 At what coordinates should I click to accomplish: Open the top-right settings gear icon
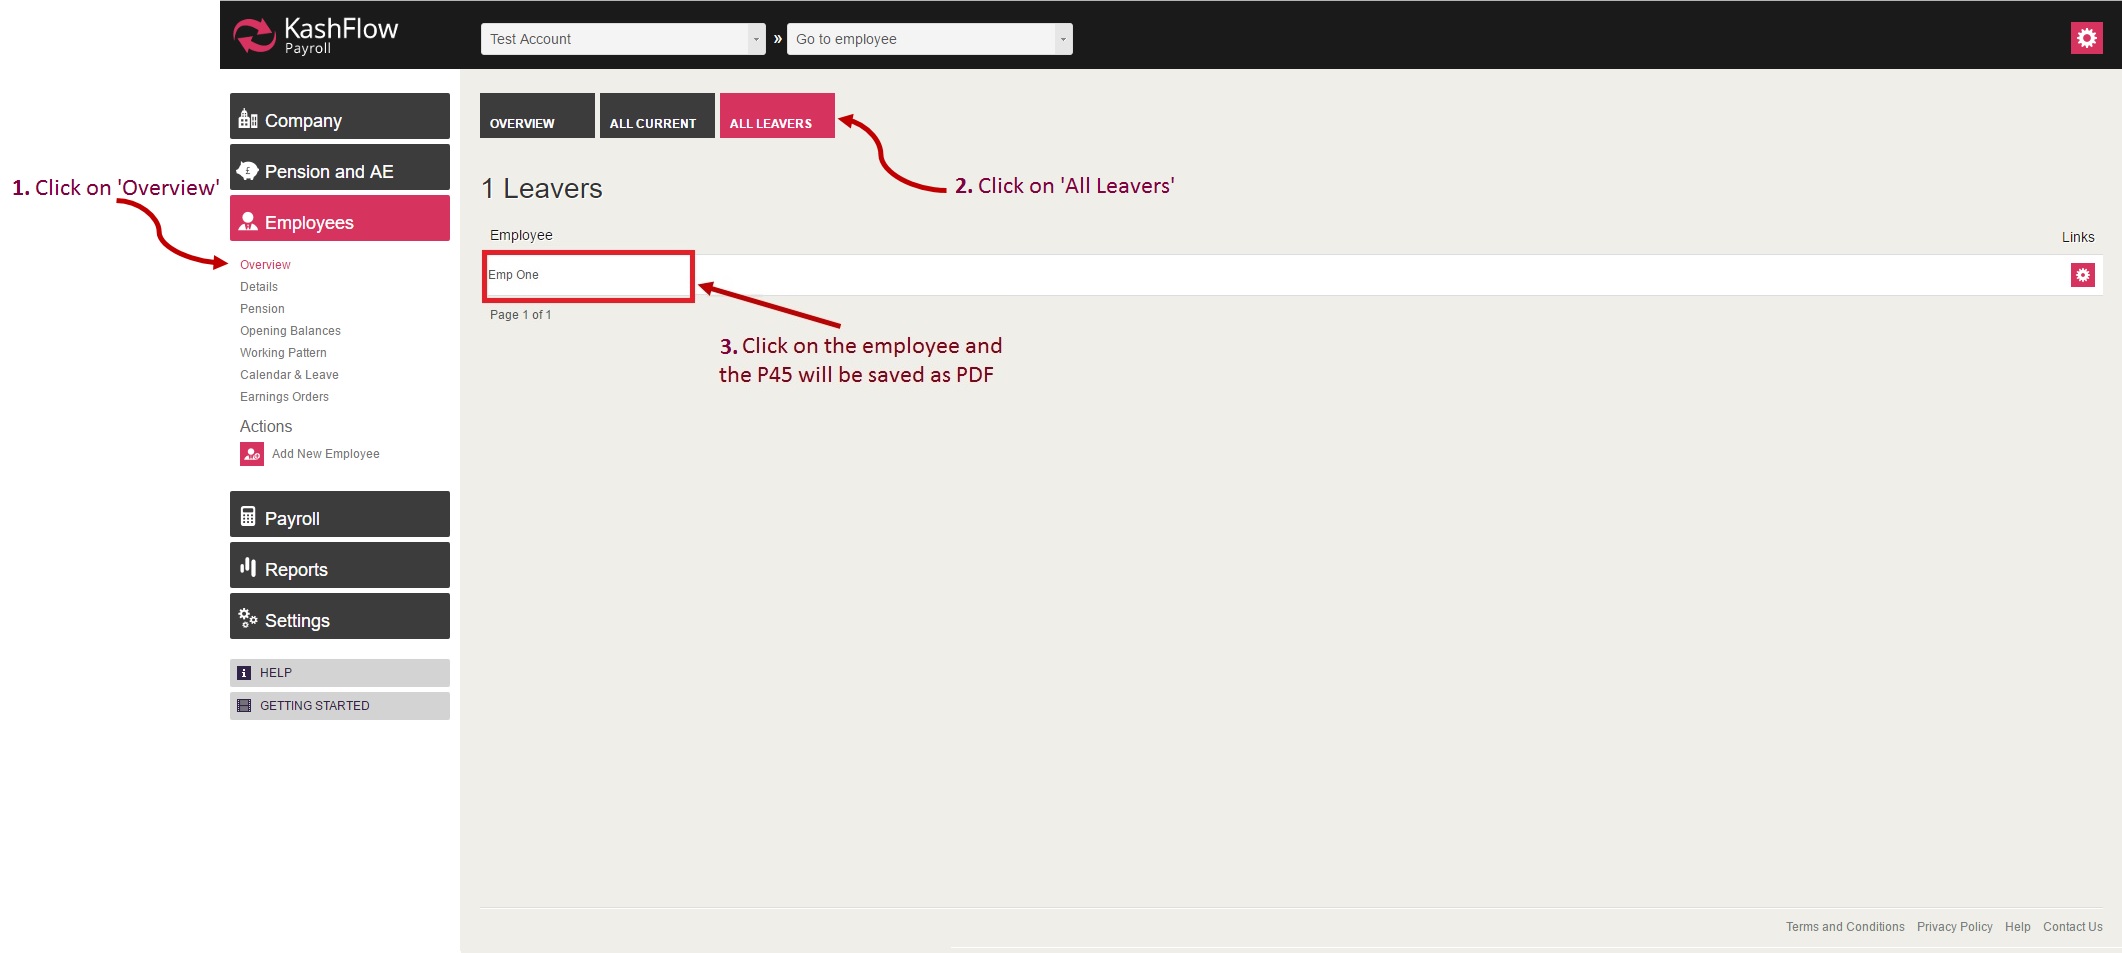[x=2086, y=38]
